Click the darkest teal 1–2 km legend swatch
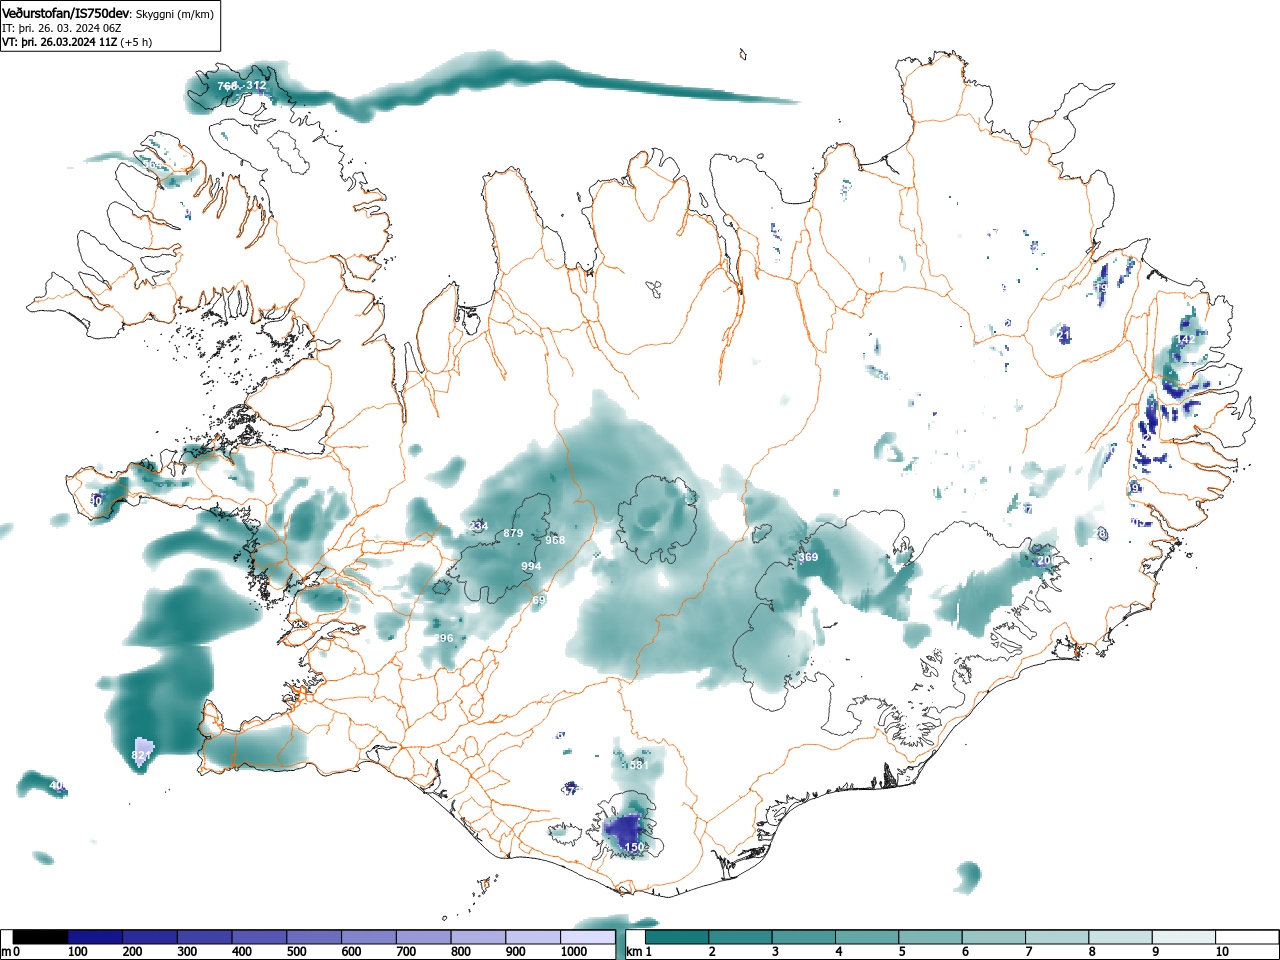 (x=678, y=938)
